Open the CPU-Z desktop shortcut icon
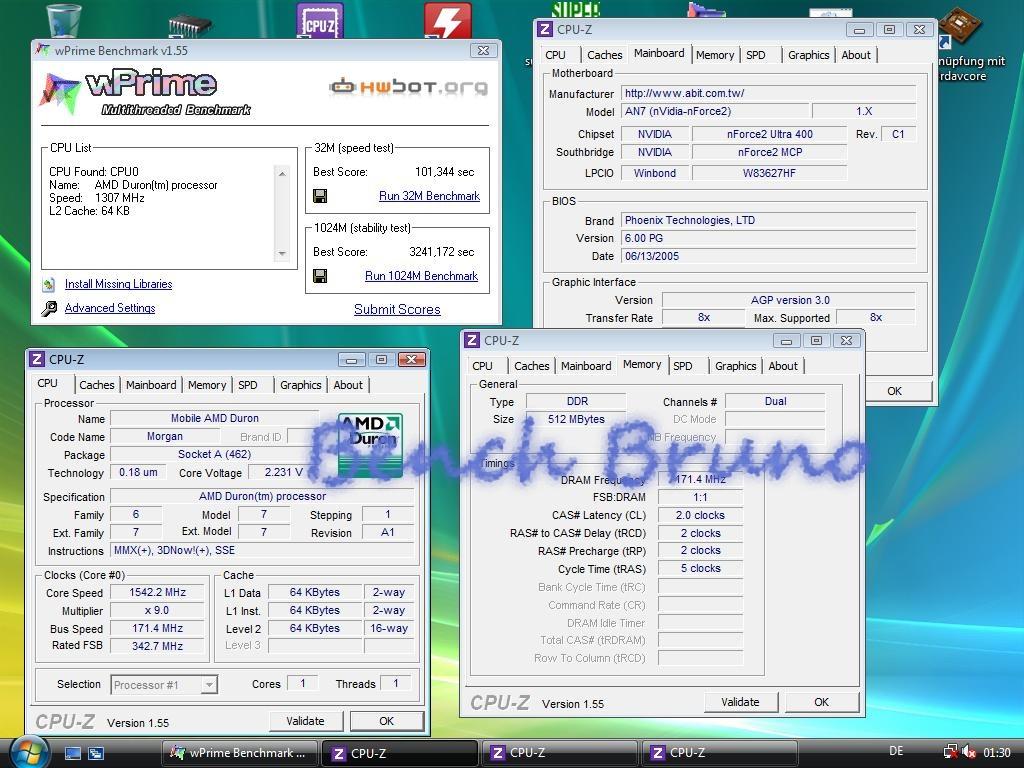 click(x=319, y=20)
